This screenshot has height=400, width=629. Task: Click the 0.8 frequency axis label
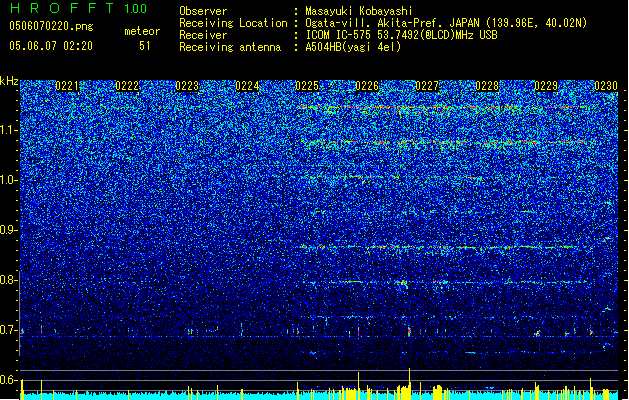9,280
